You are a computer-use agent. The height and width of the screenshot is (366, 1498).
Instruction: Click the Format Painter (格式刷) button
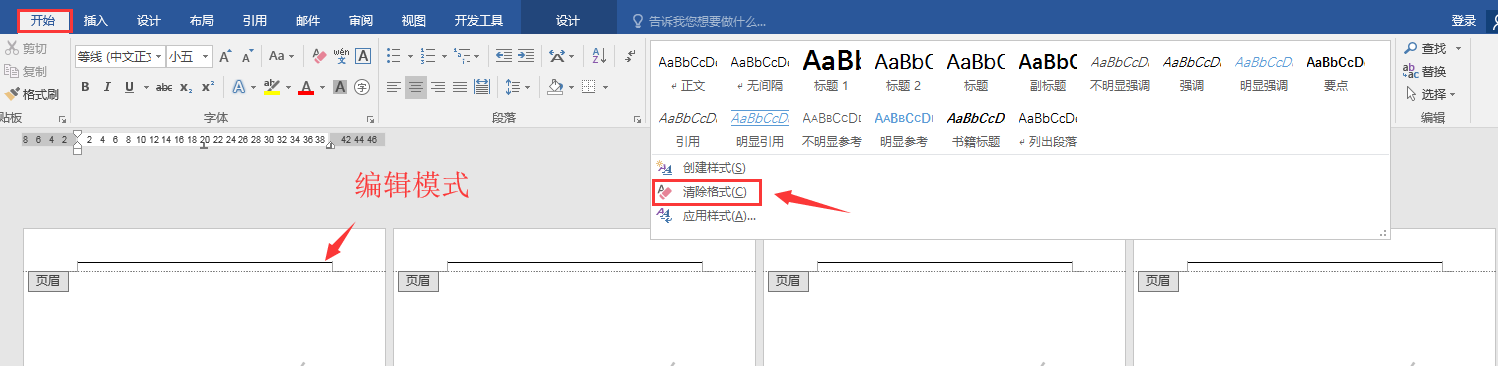click(x=33, y=95)
